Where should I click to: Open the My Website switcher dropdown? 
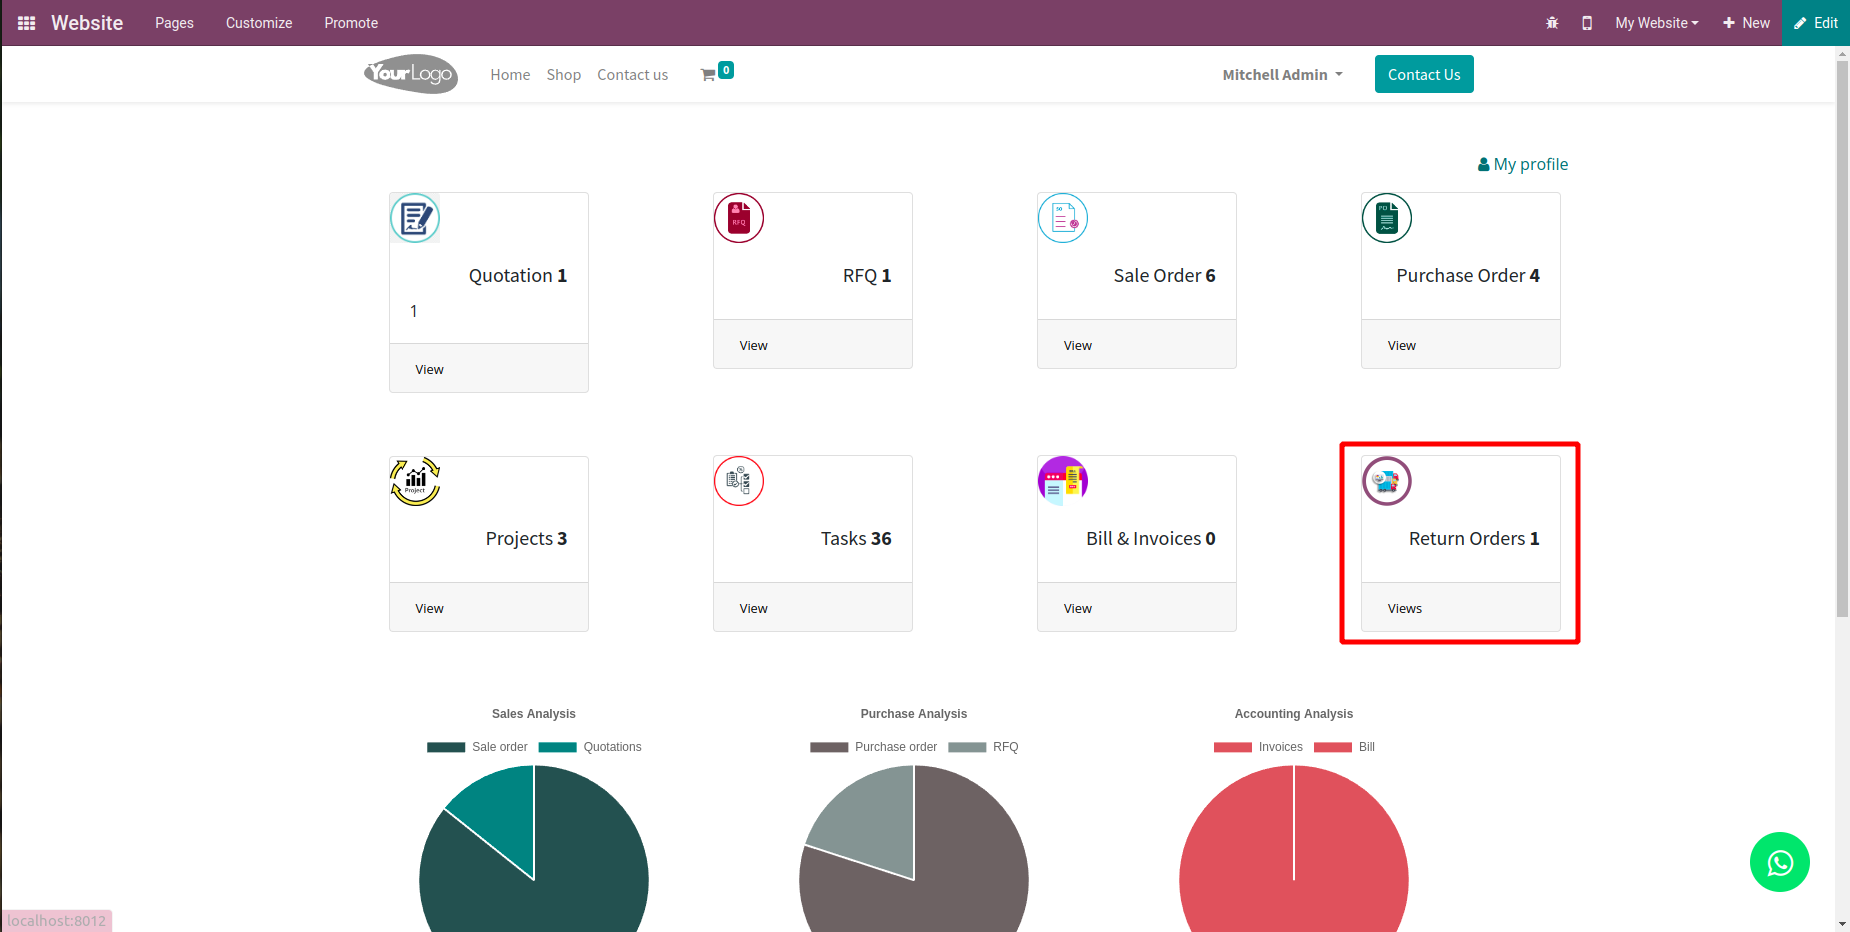click(1657, 23)
